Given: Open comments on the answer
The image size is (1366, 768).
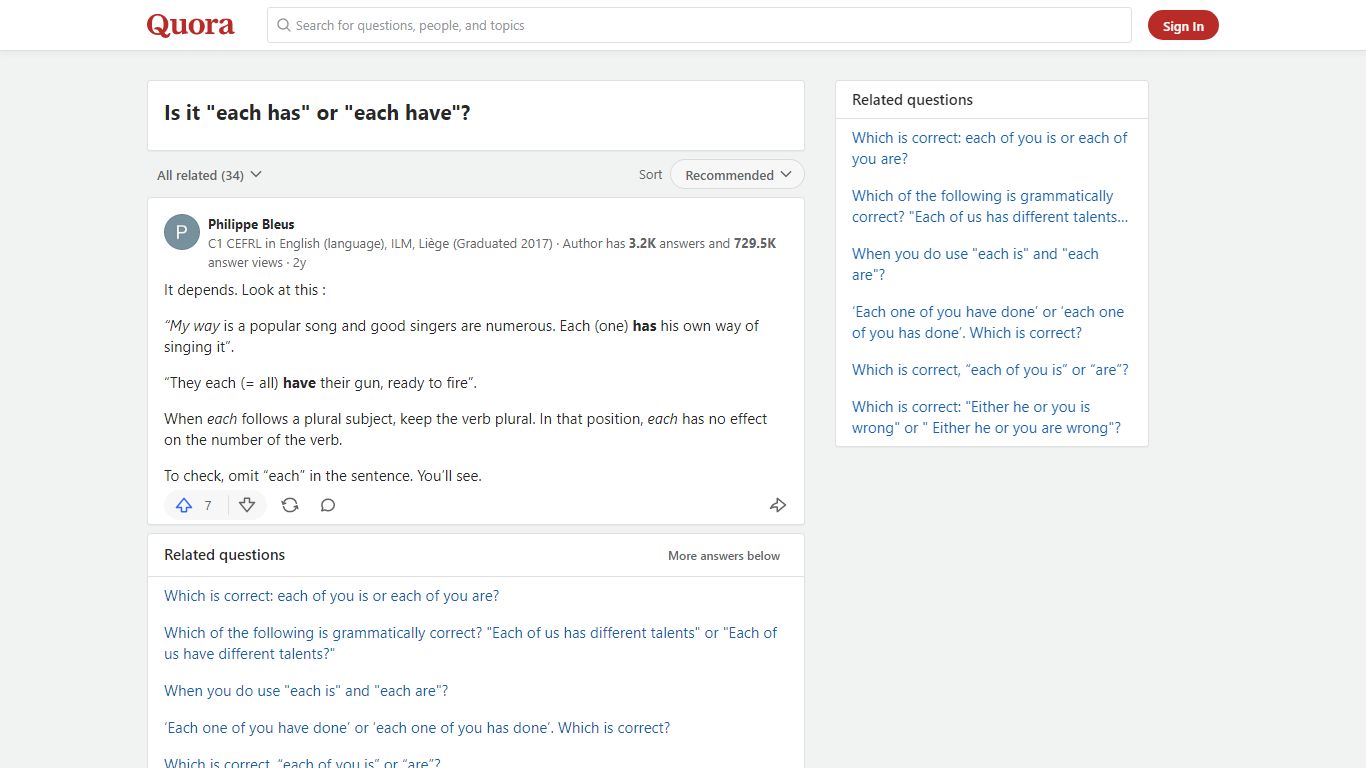Looking at the screenshot, I should (328, 505).
